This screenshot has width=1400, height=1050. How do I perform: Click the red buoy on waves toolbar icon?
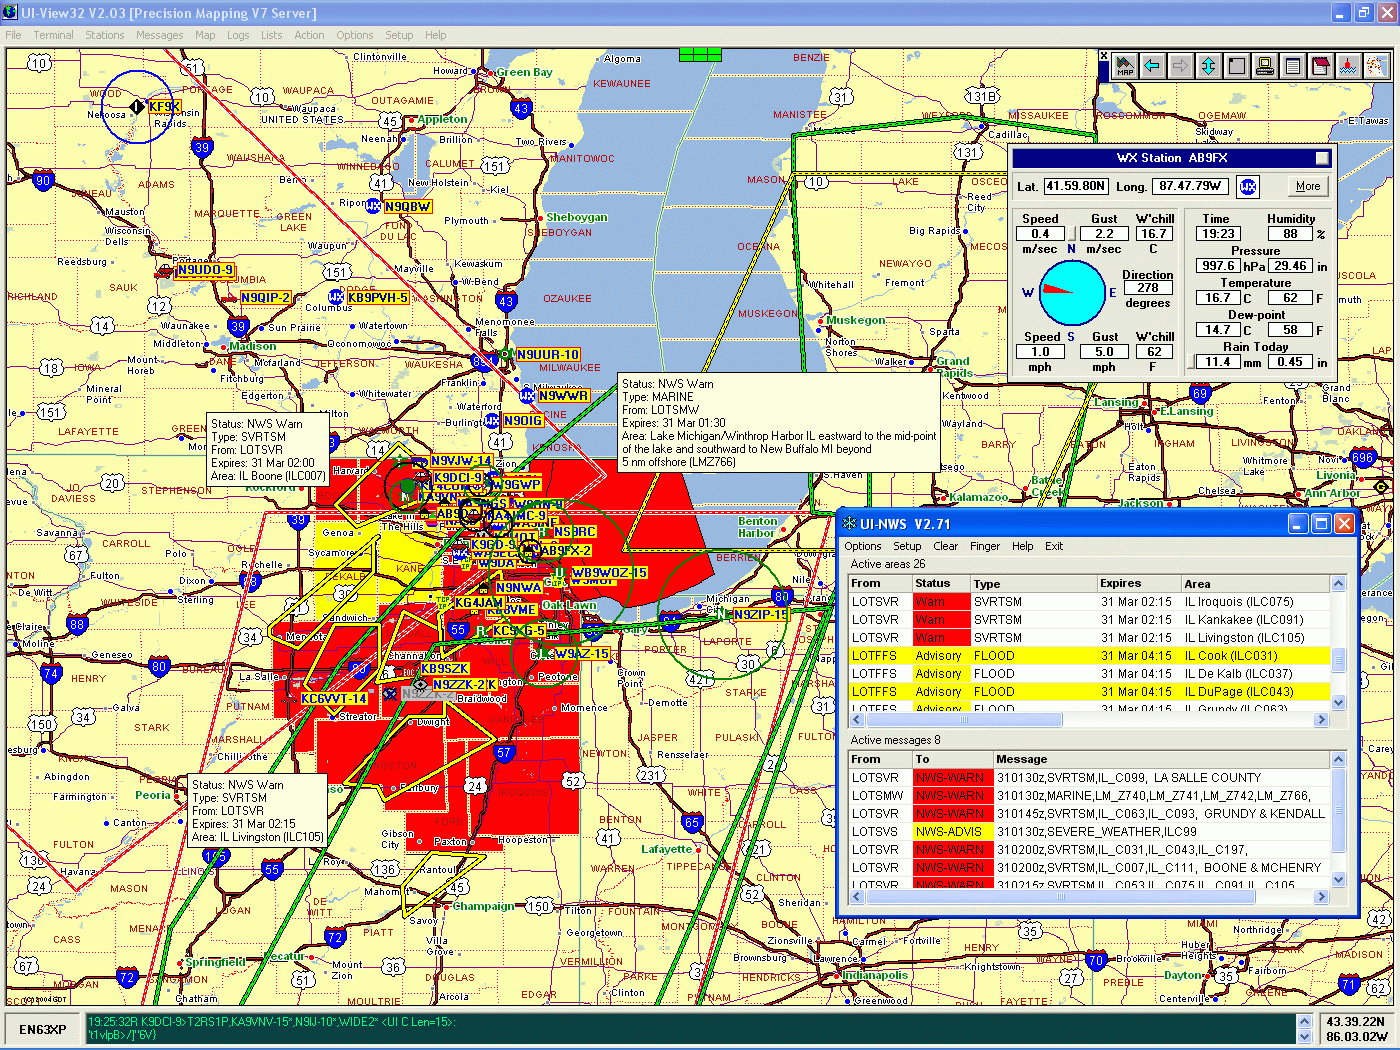[1348, 66]
